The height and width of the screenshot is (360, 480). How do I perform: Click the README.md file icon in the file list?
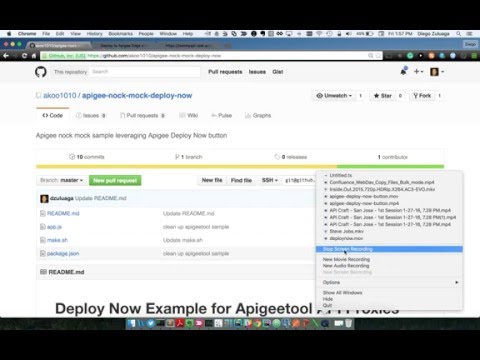(43, 213)
